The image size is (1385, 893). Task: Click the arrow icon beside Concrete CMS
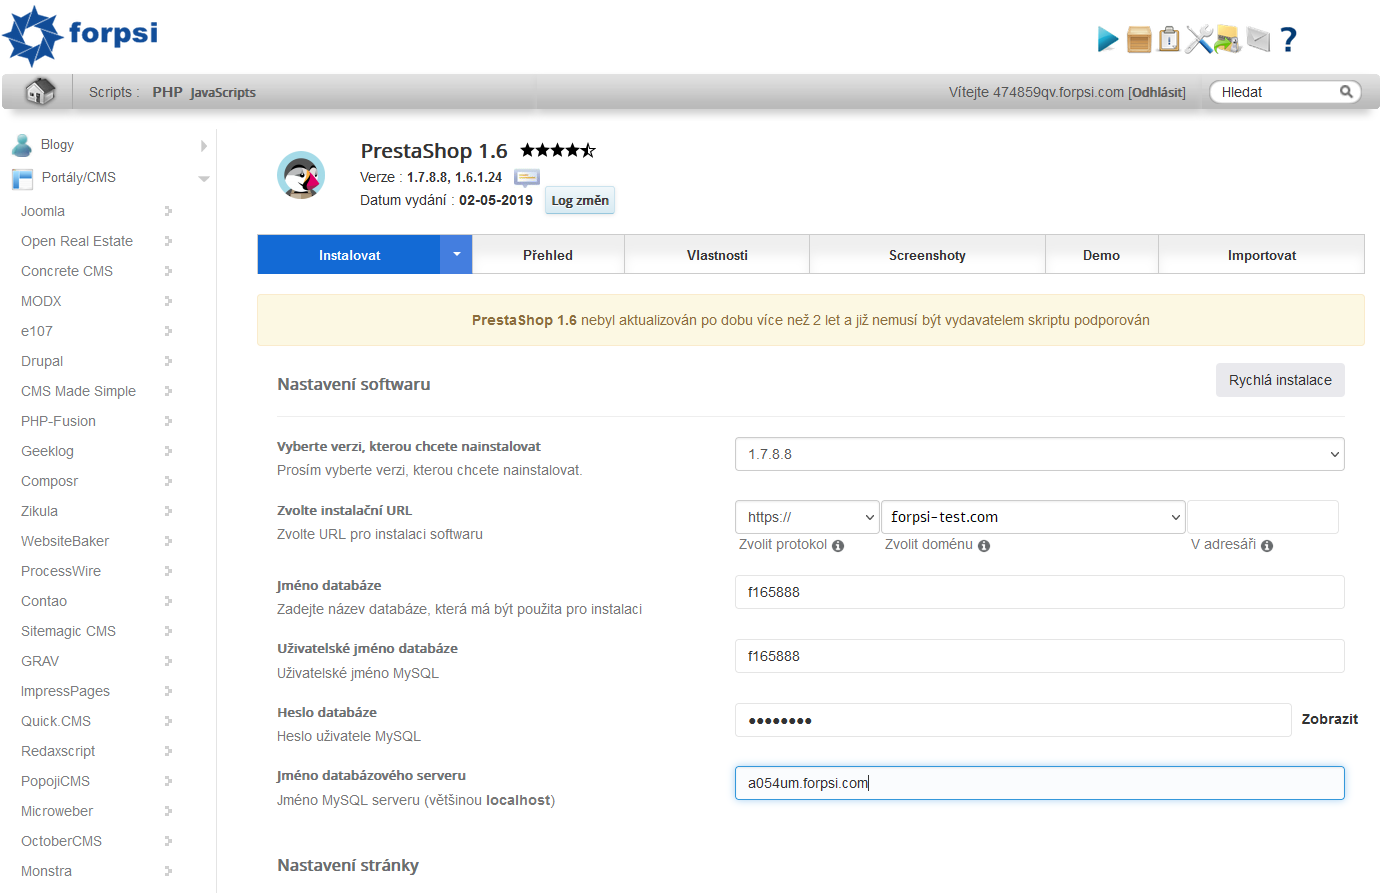[168, 271]
